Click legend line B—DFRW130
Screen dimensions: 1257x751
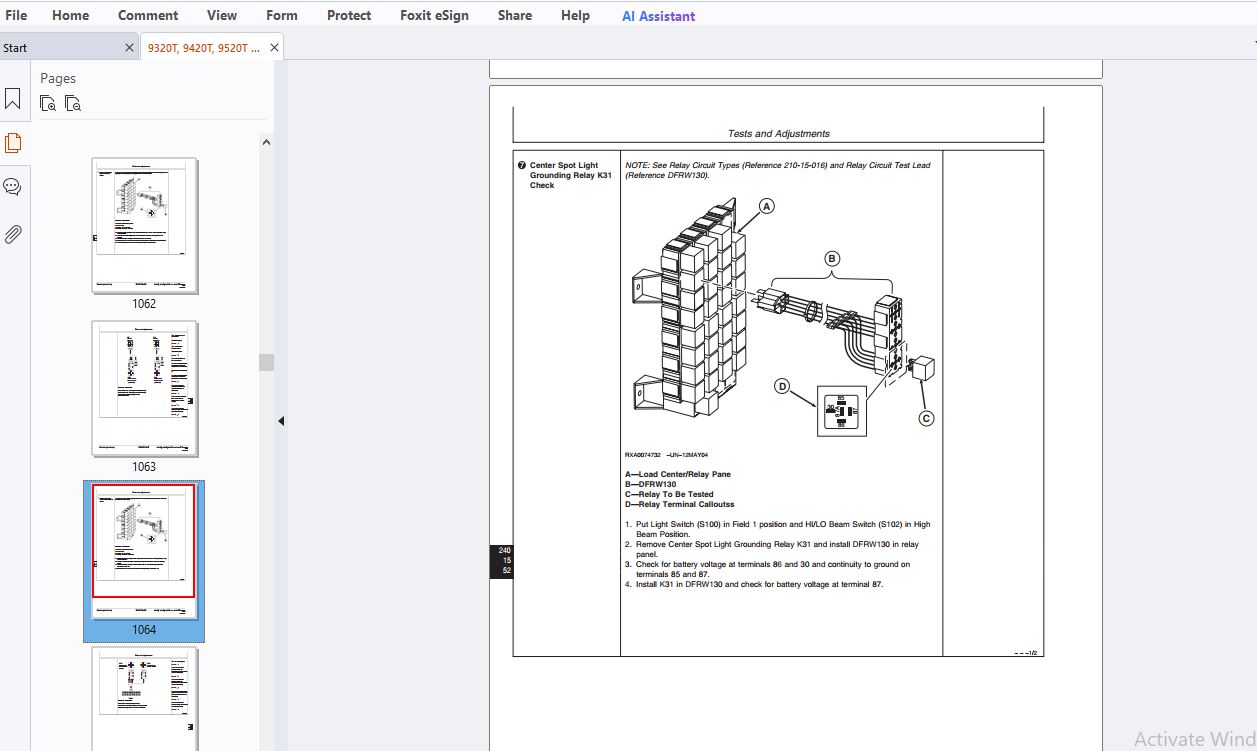(x=651, y=484)
